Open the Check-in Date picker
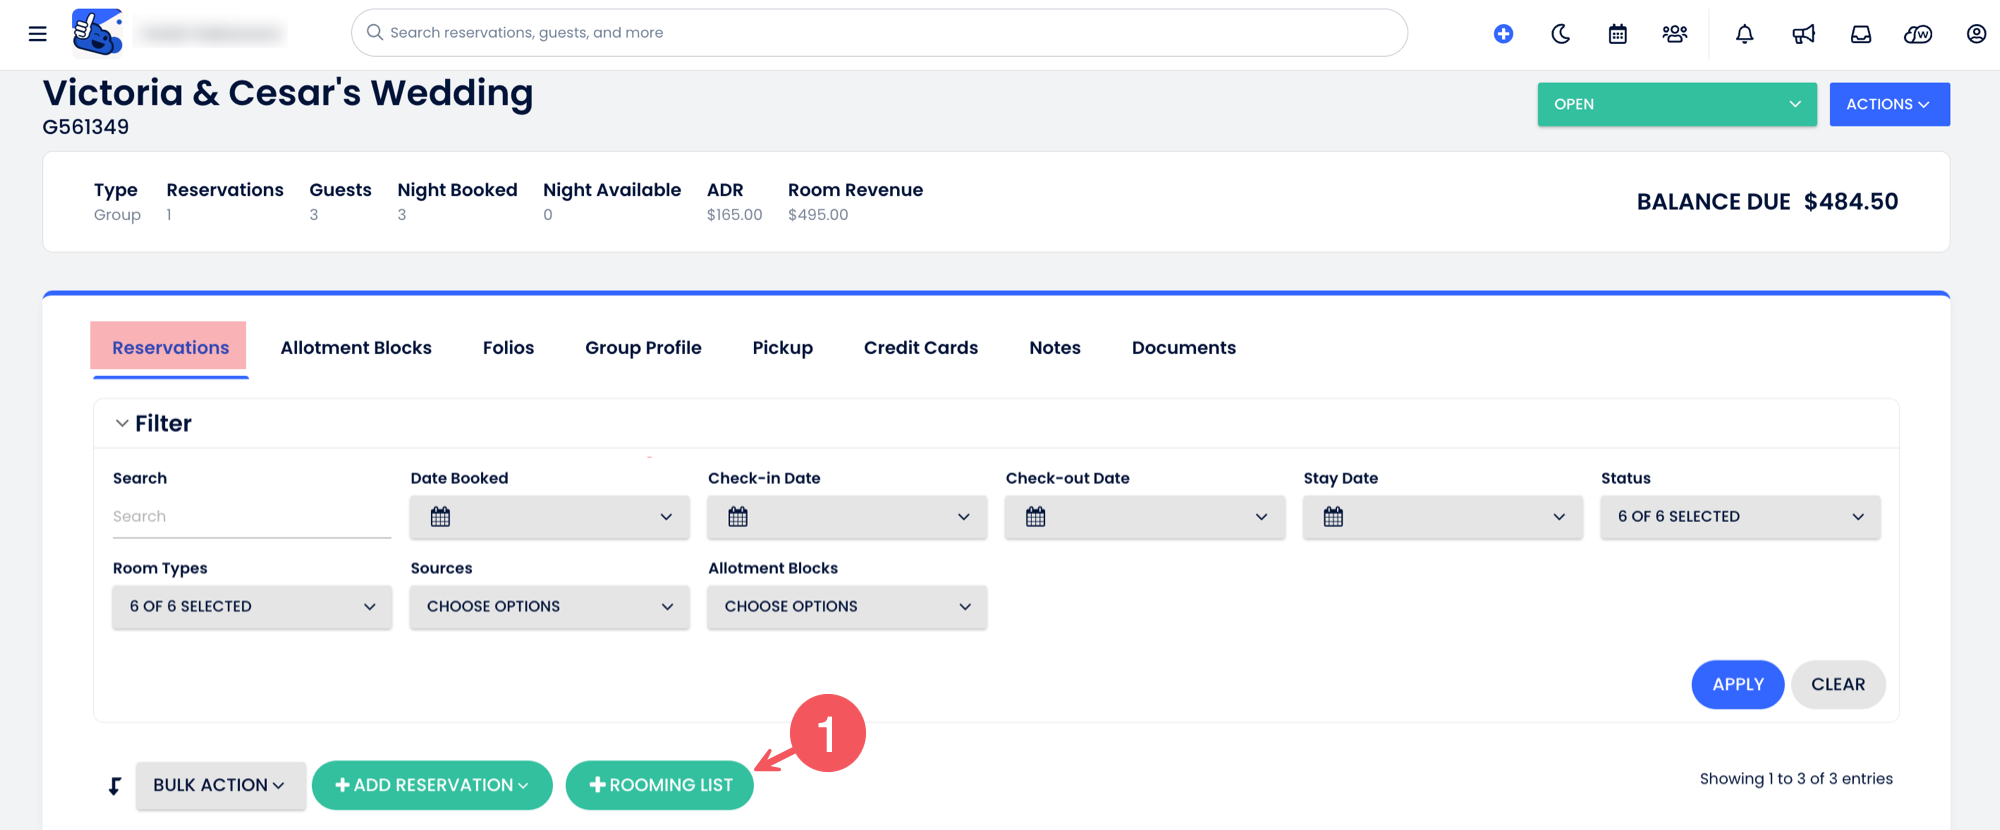The height and width of the screenshot is (830, 2000). pyautogui.click(x=846, y=517)
